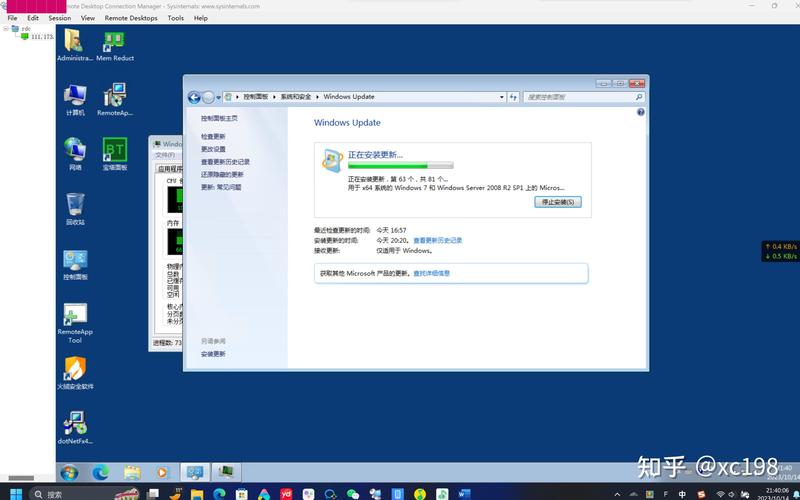The height and width of the screenshot is (500, 800).
Task: Select the dotNetFx4 installer desktop icon
Action: click(75, 428)
